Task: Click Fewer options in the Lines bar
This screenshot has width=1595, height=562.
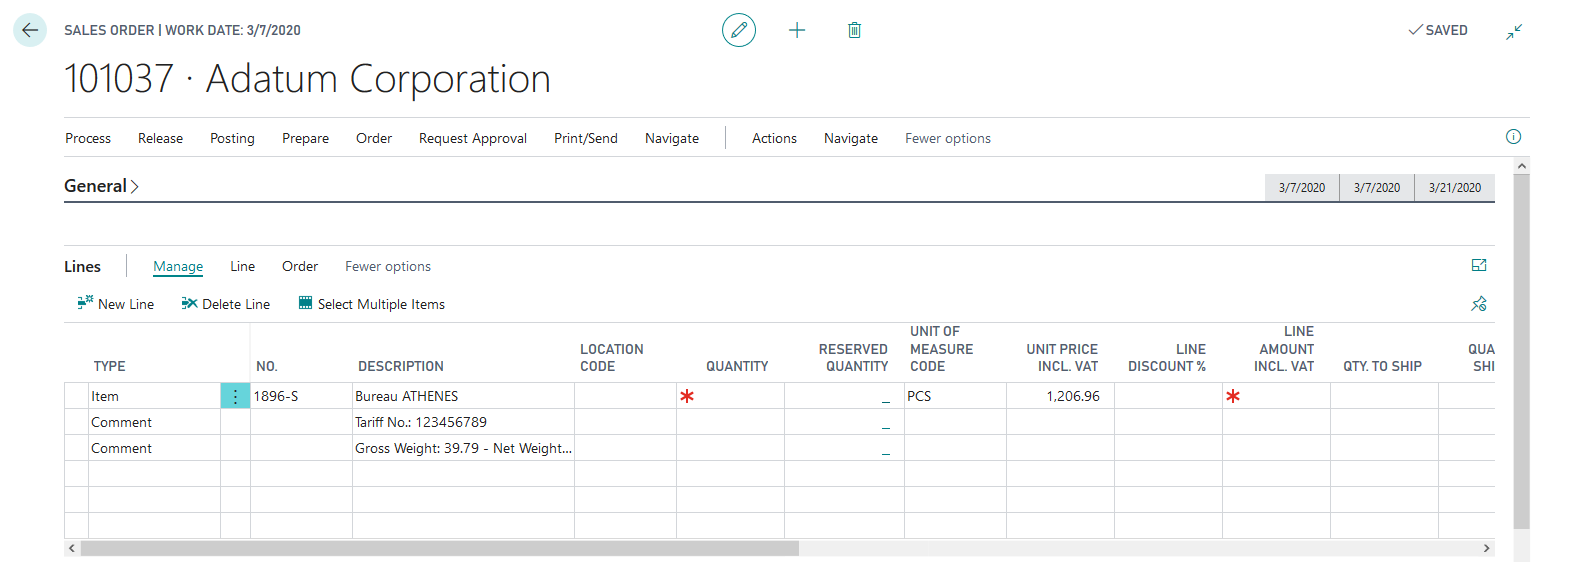Action: pyautogui.click(x=388, y=266)
